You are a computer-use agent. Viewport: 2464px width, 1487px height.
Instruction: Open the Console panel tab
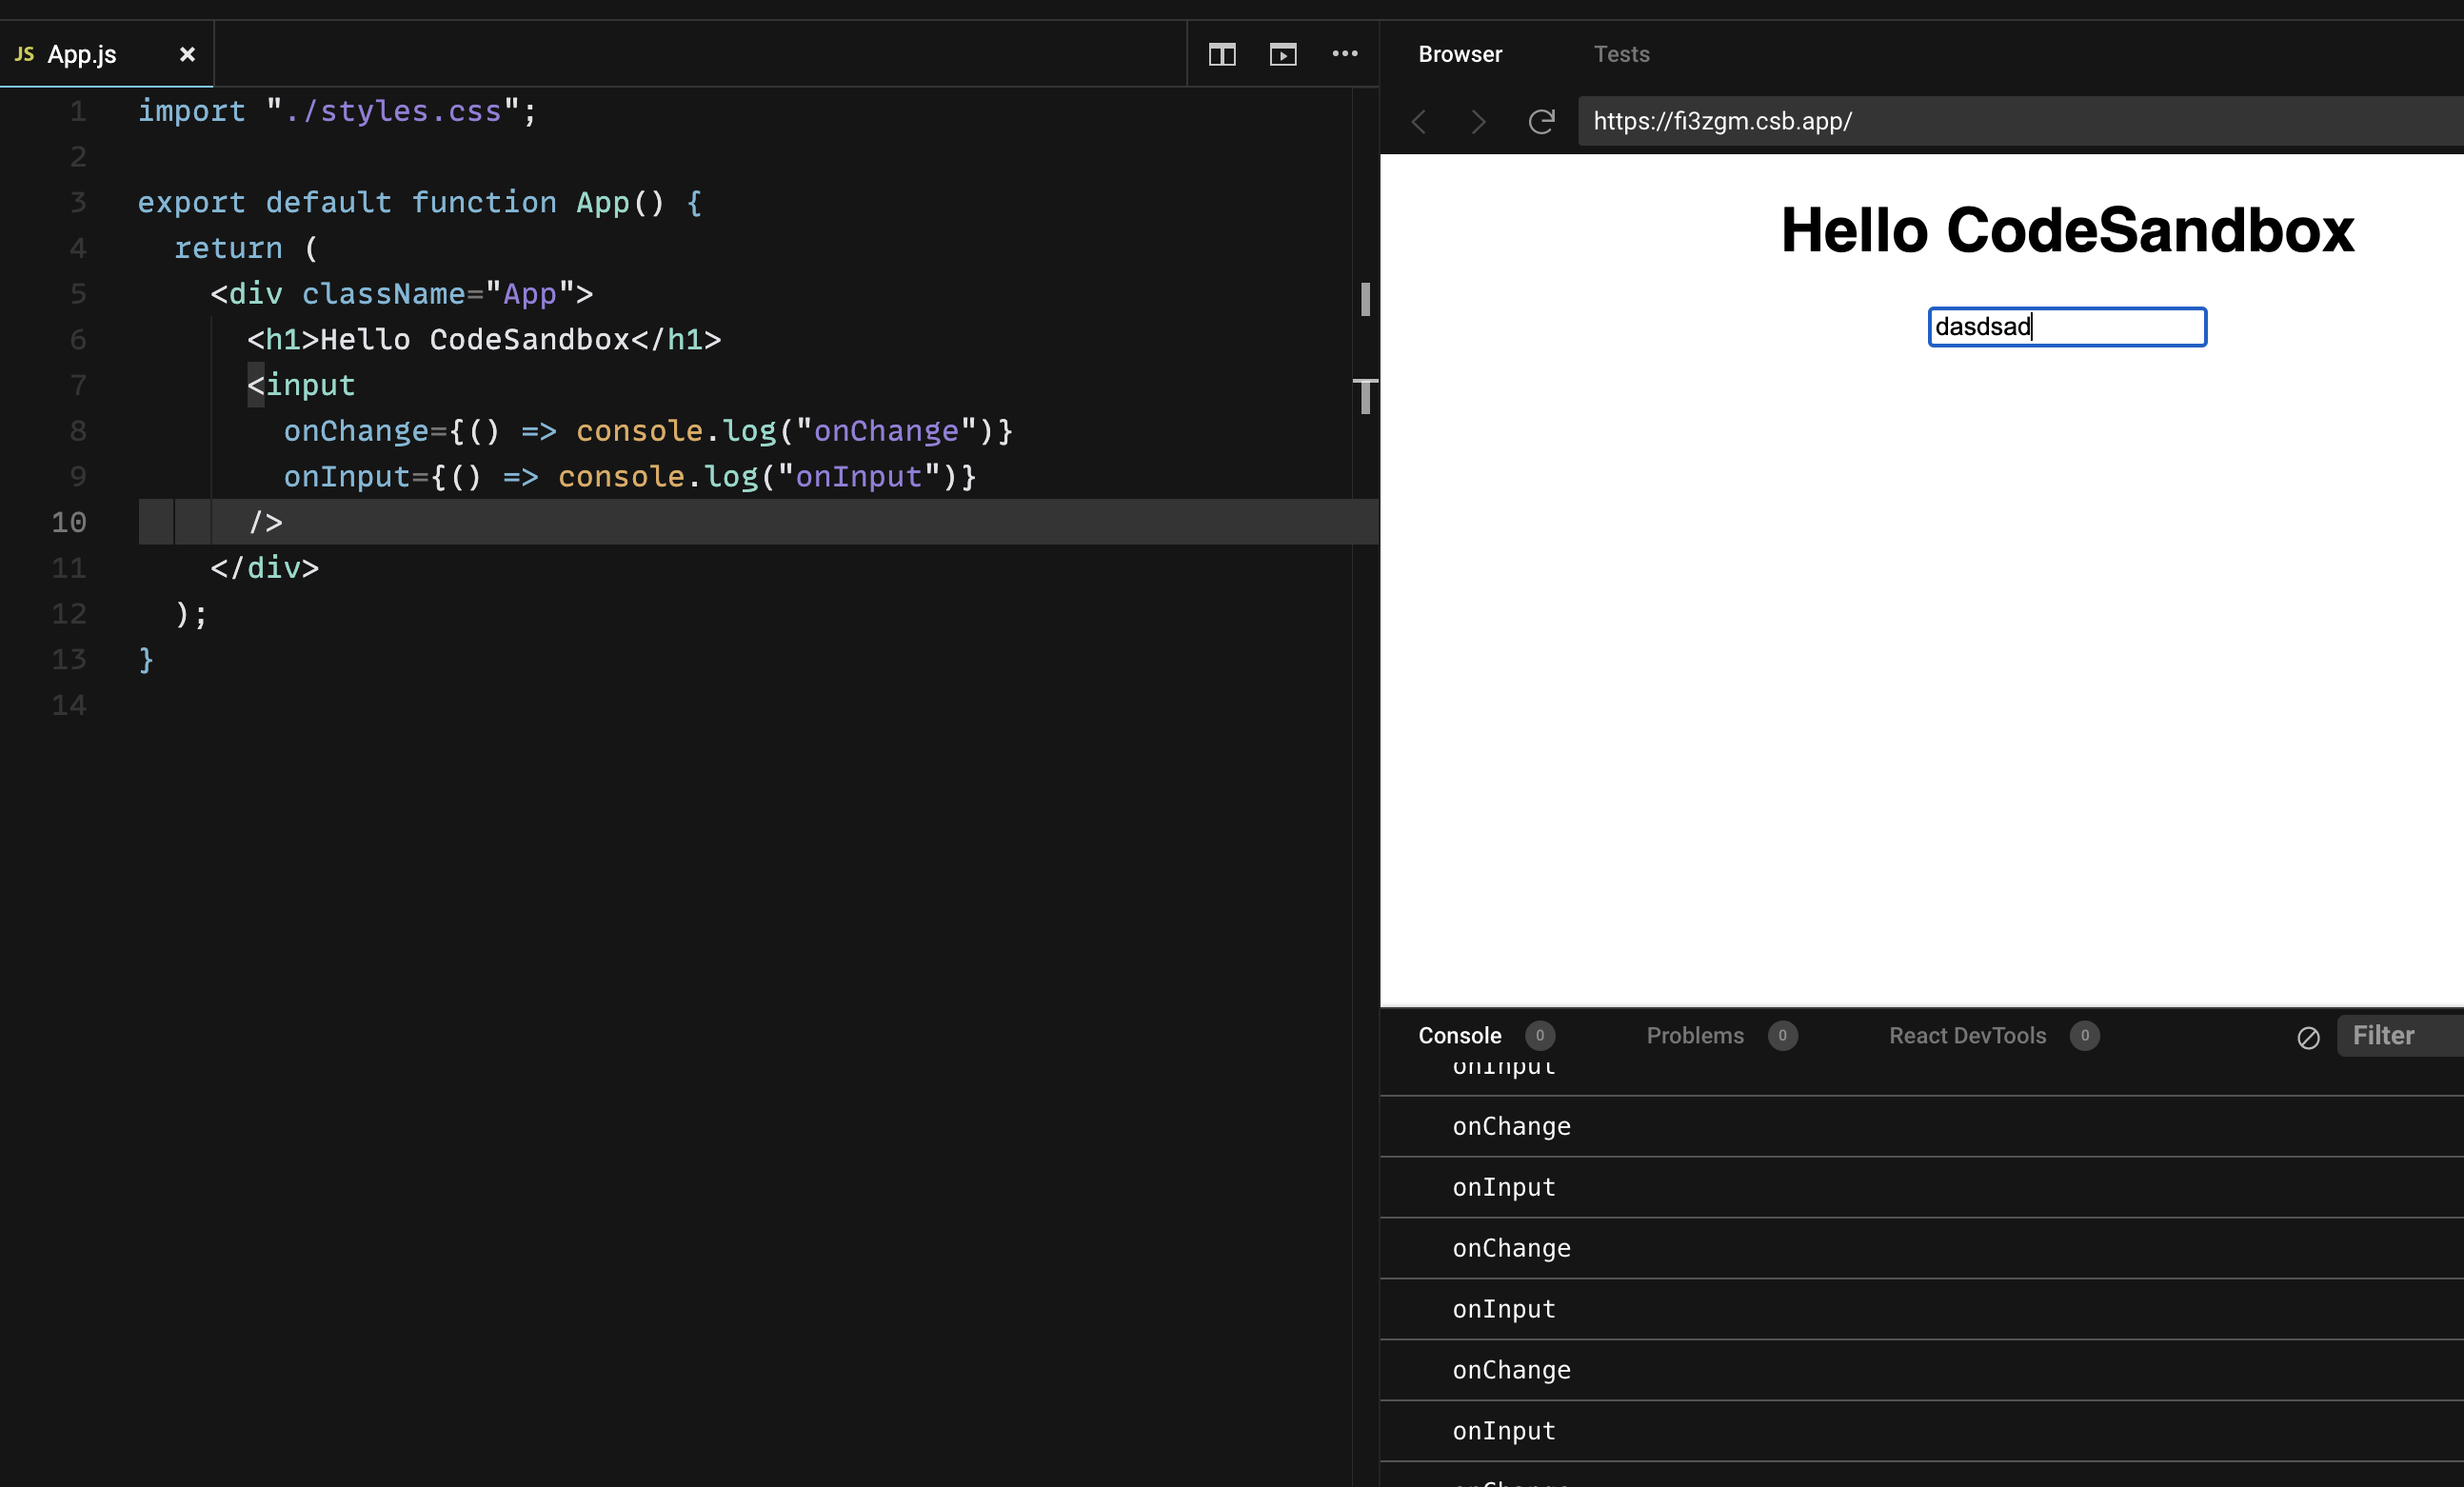point(1459,1035)
